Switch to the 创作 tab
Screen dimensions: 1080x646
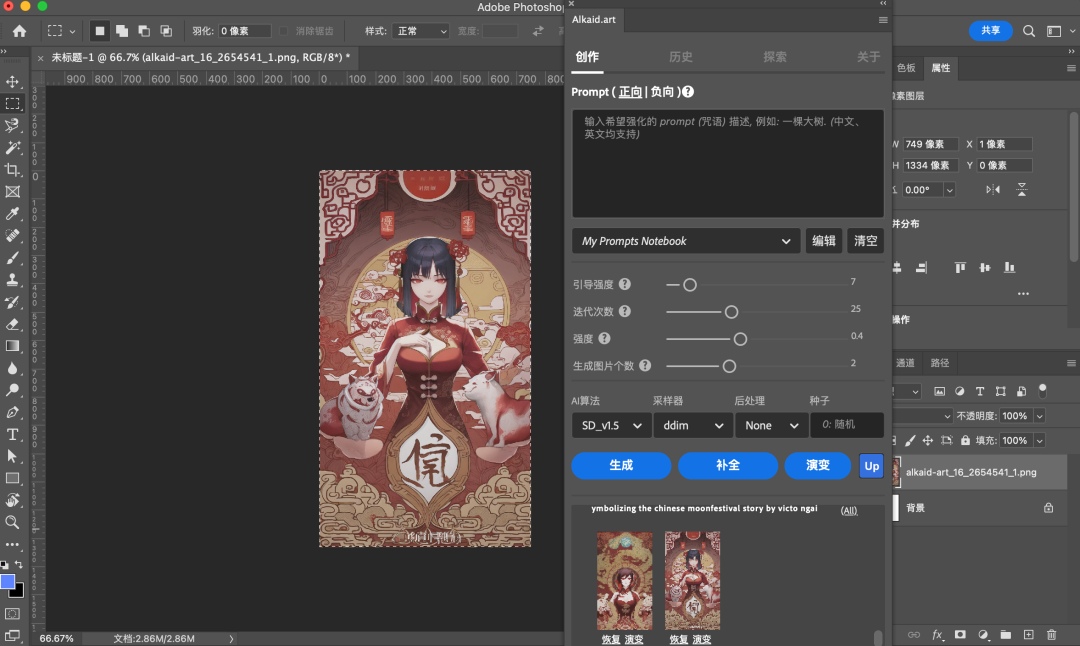(588, 57)
